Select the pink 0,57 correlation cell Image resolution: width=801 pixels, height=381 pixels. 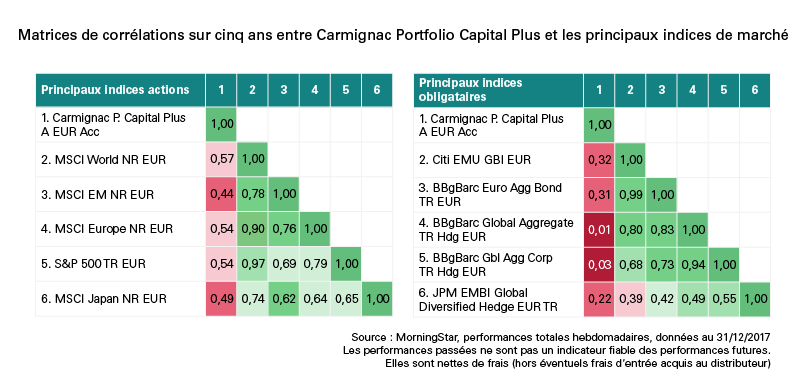[221, 160]
